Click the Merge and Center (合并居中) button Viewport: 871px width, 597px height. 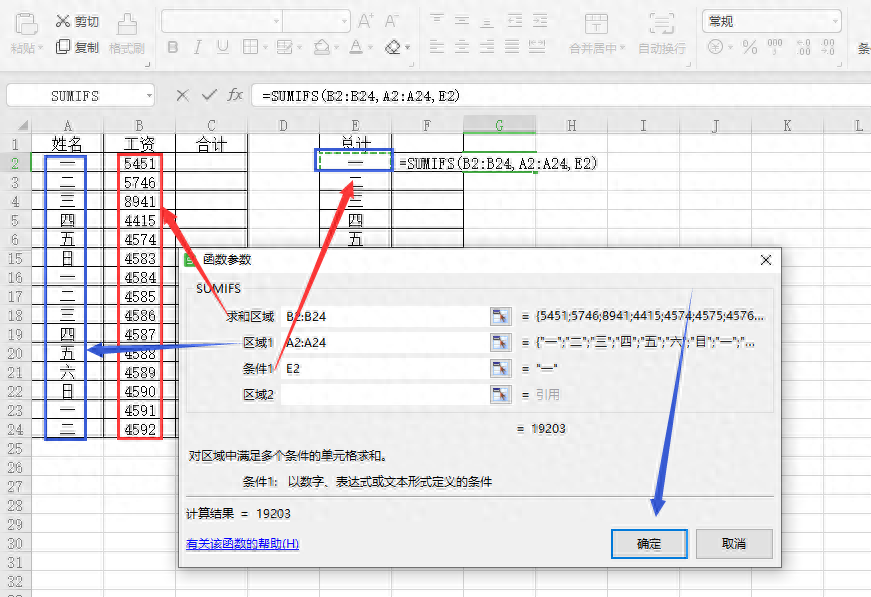(x=597, y=34)
